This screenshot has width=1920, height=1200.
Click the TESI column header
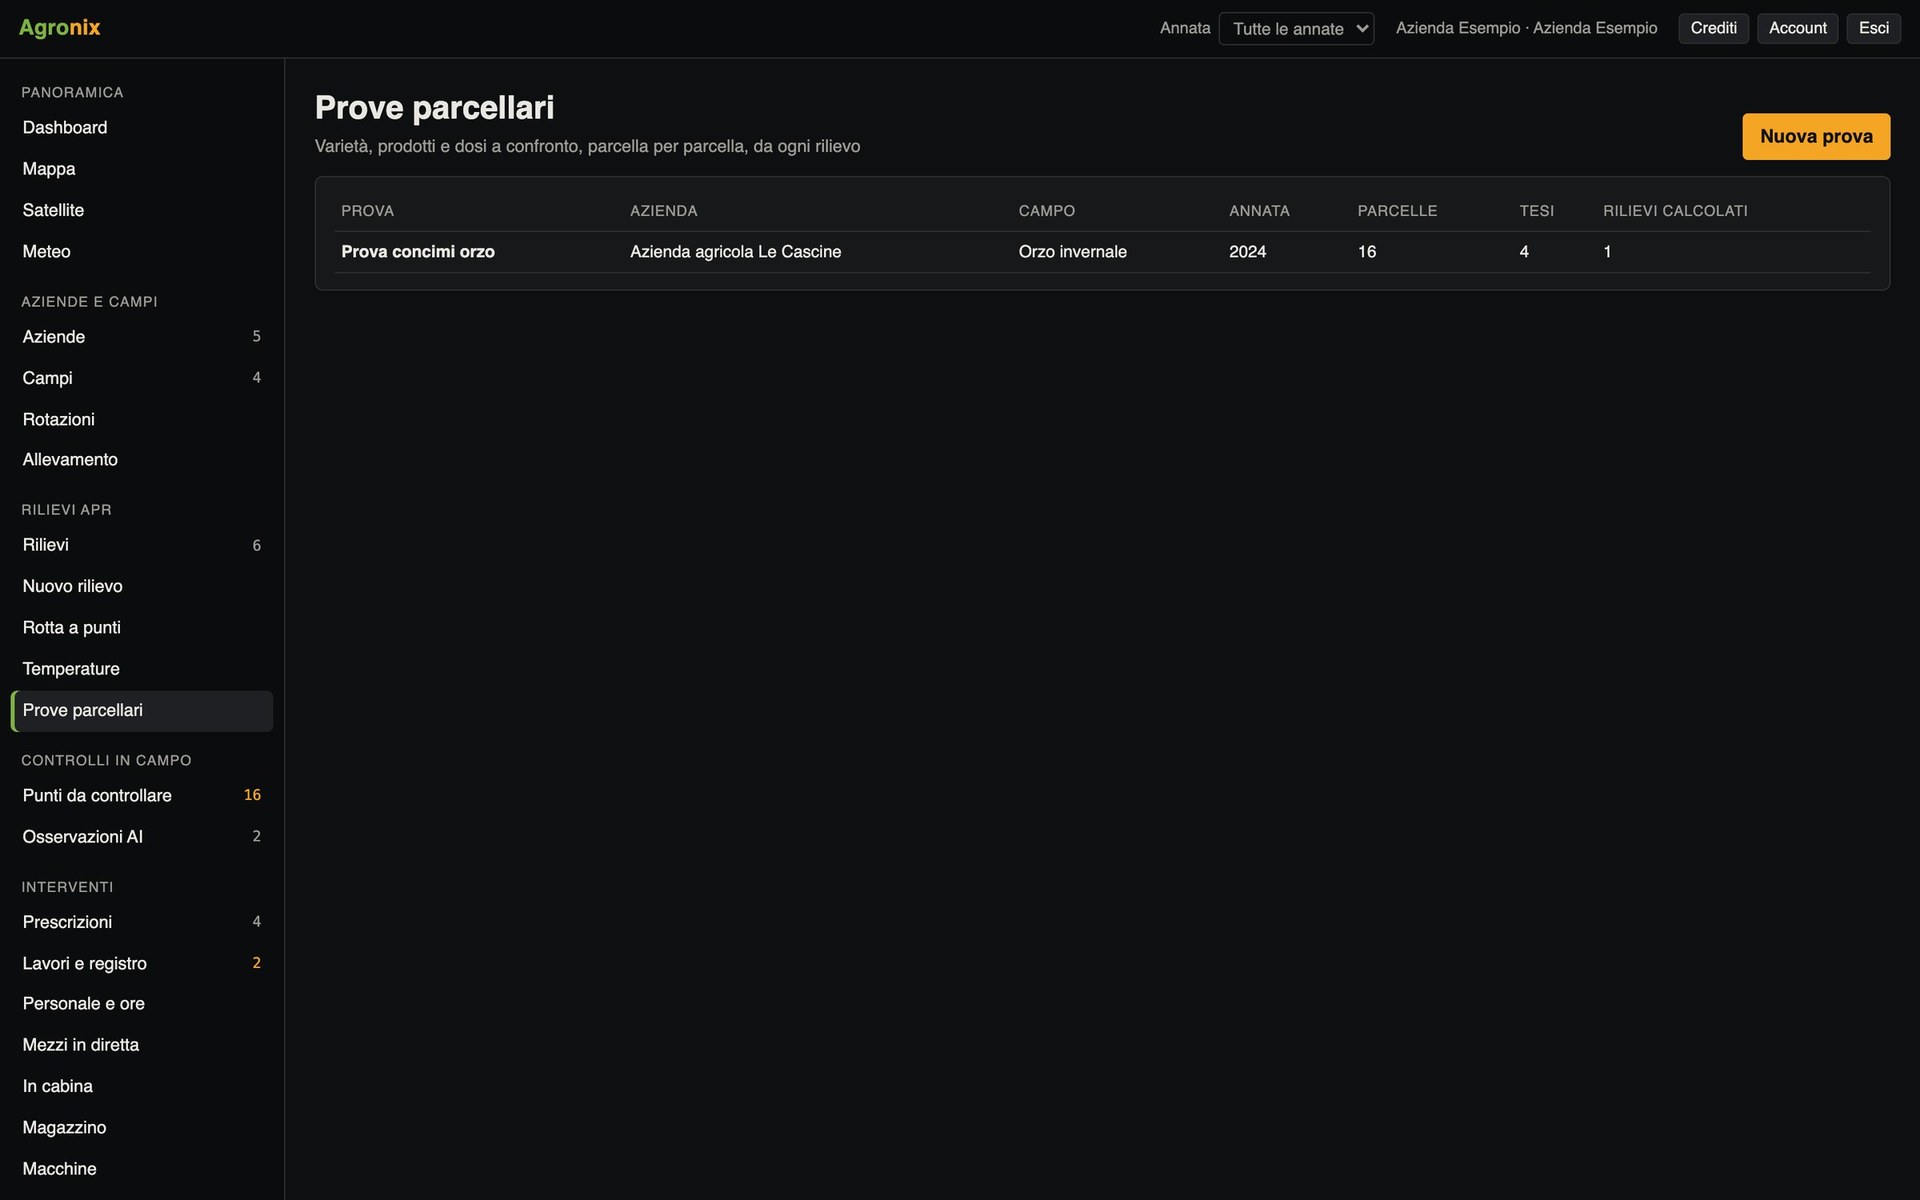(1536, 211)
